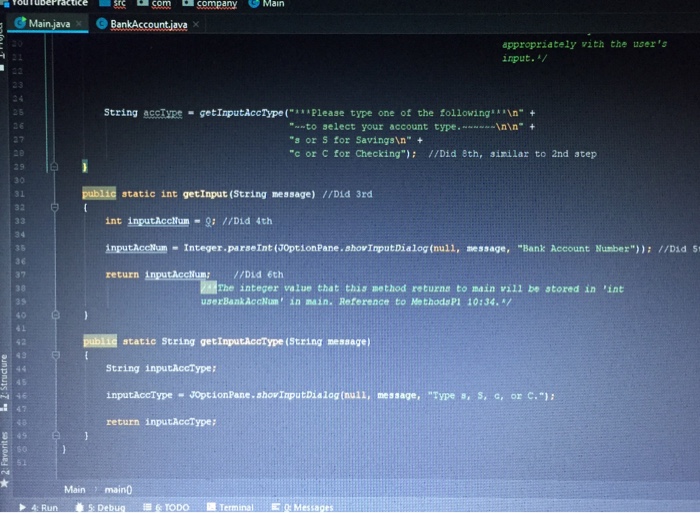Click getInputAccType method declaration on line 42
Viewport: 700px width, 513px height.
tap(242, 342)
